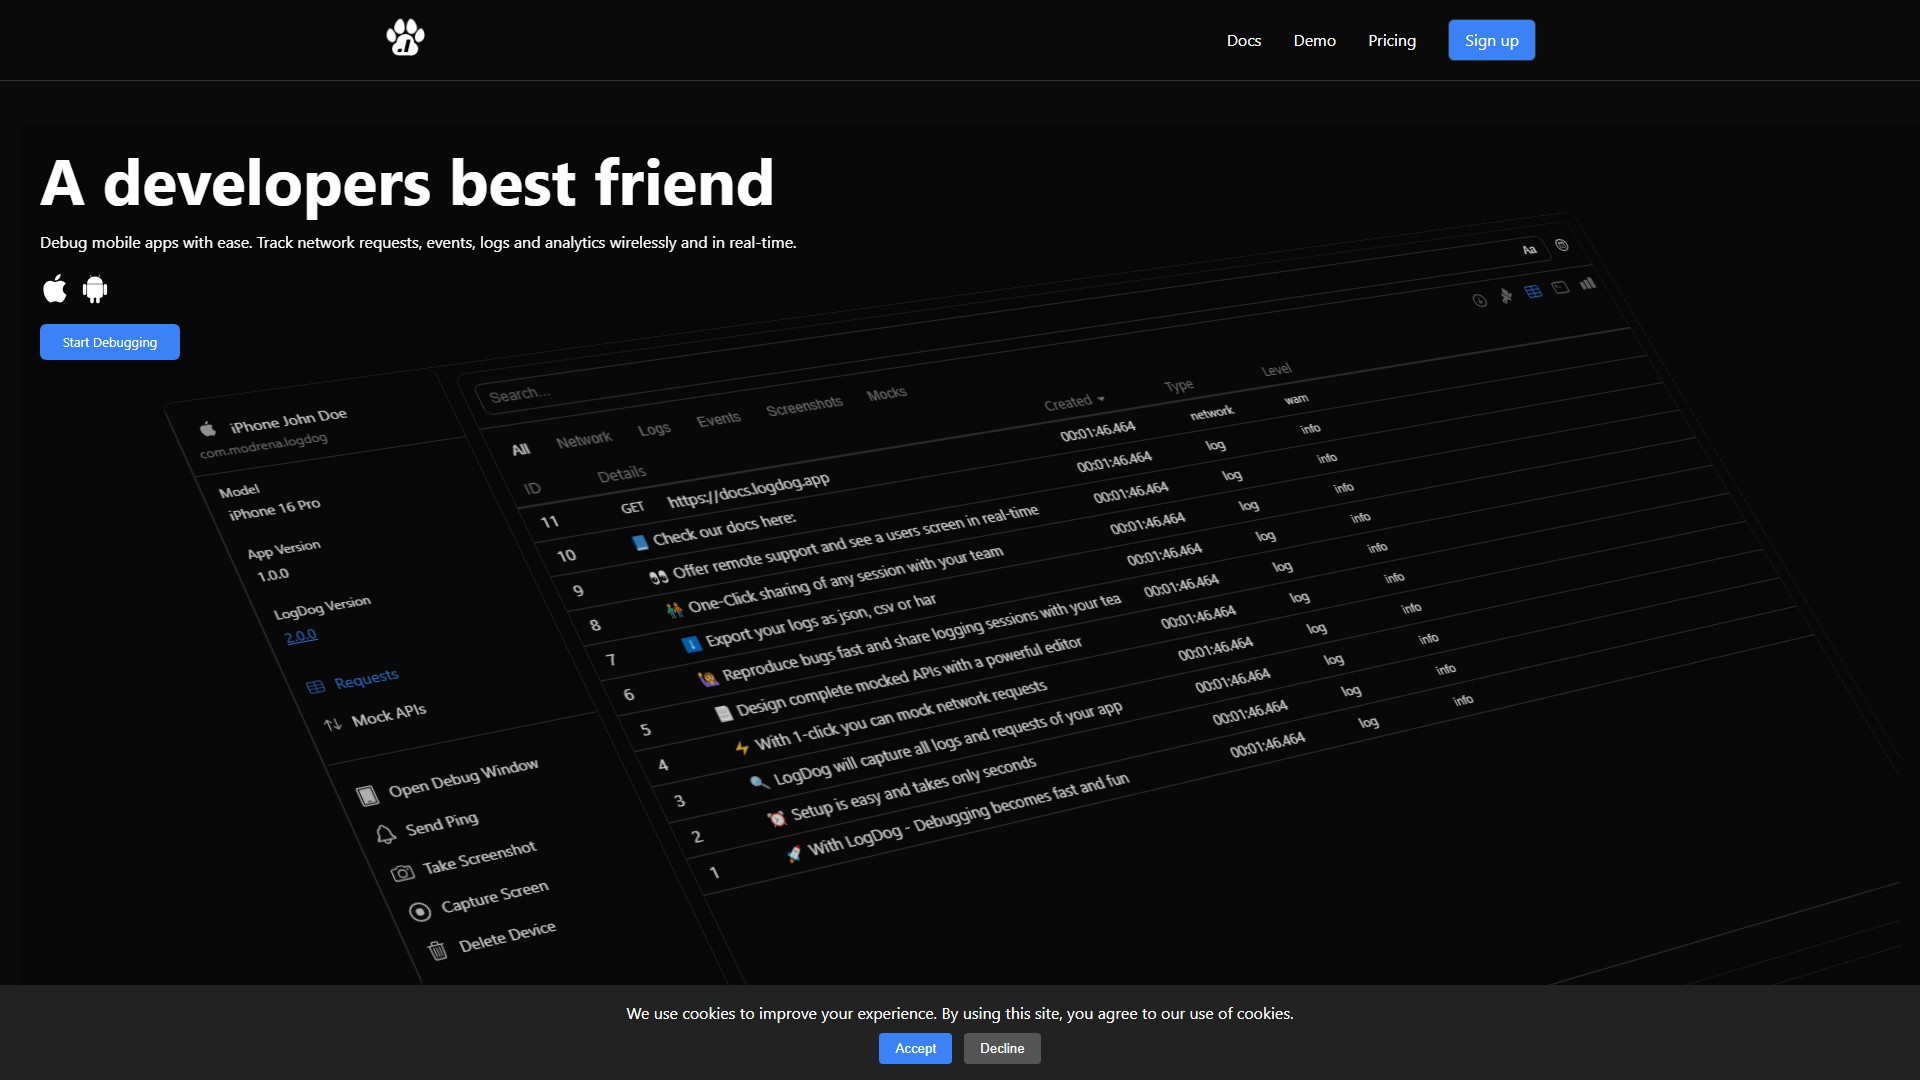Switch to the Events tab
The image size is (1920, 1080).
click(719, 419)
